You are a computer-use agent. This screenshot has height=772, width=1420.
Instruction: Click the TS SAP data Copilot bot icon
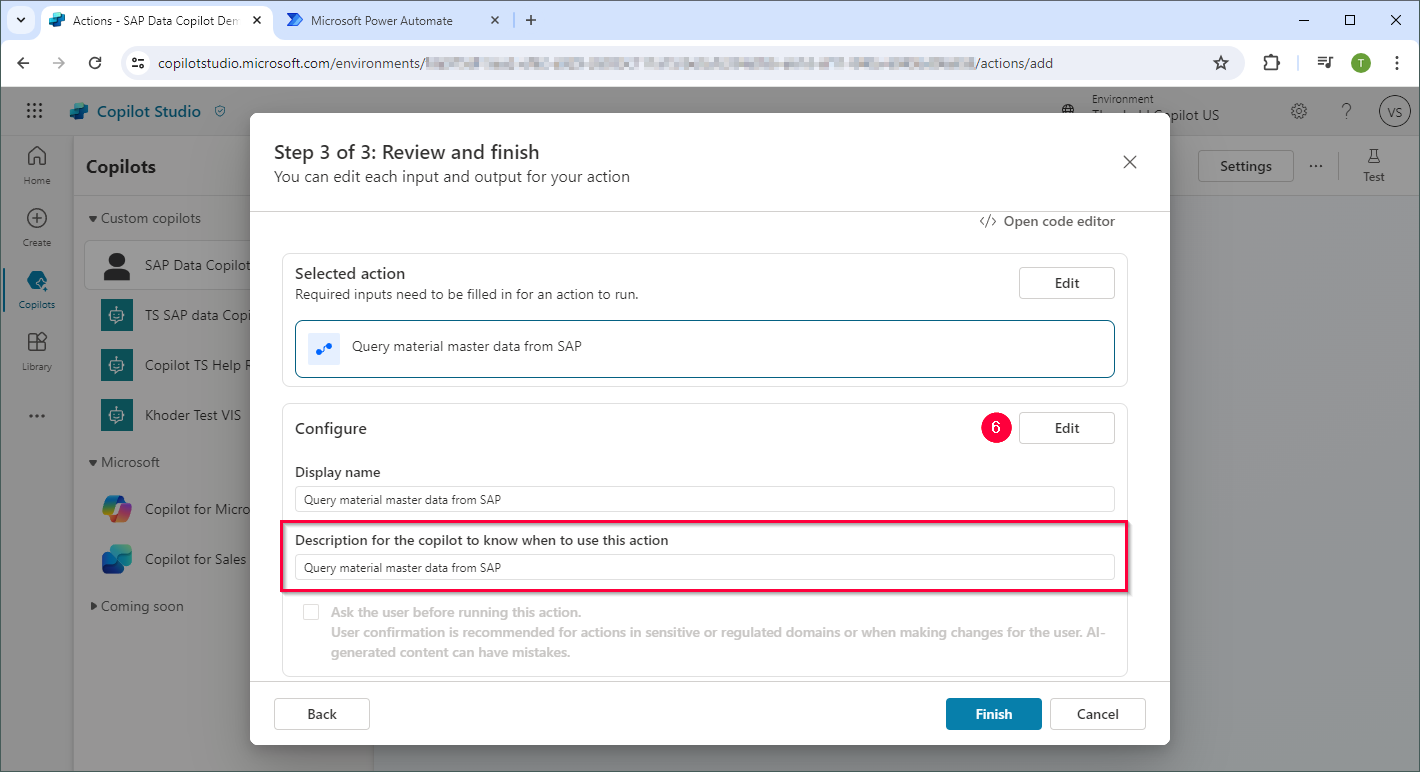pyautogui.click(x=117, y=315)
